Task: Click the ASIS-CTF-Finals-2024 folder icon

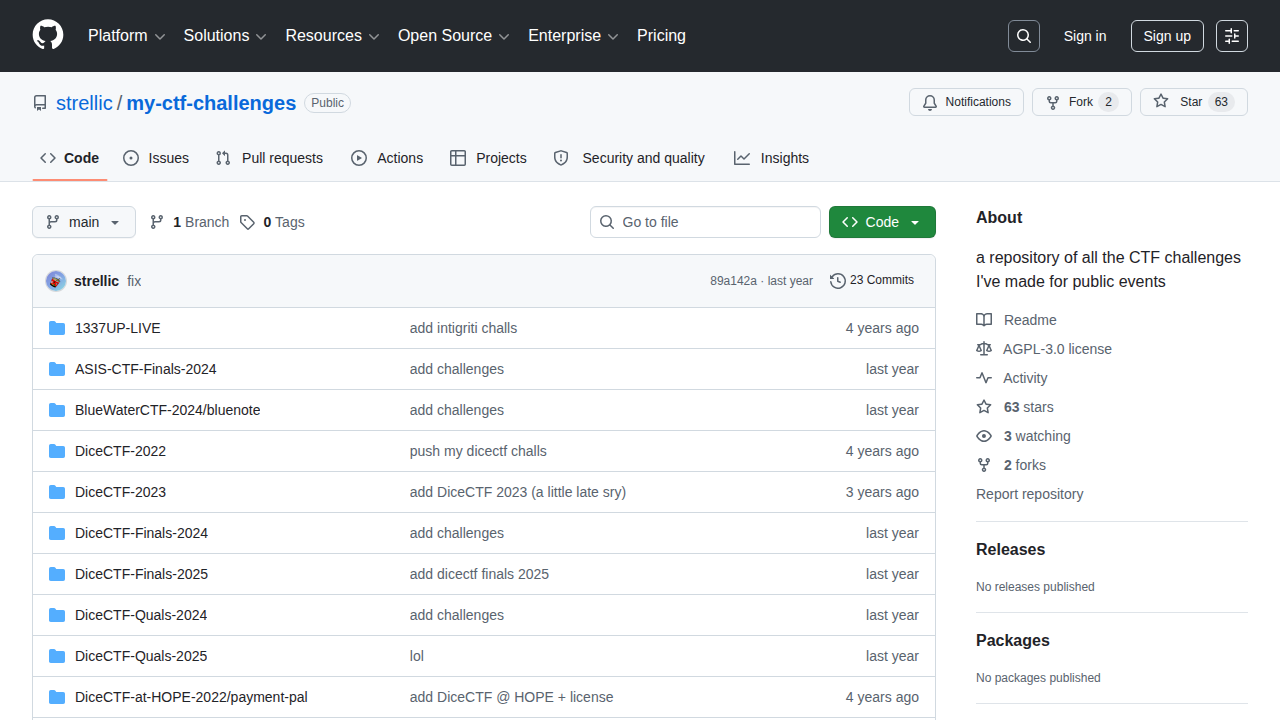Action: click(57, 369)
